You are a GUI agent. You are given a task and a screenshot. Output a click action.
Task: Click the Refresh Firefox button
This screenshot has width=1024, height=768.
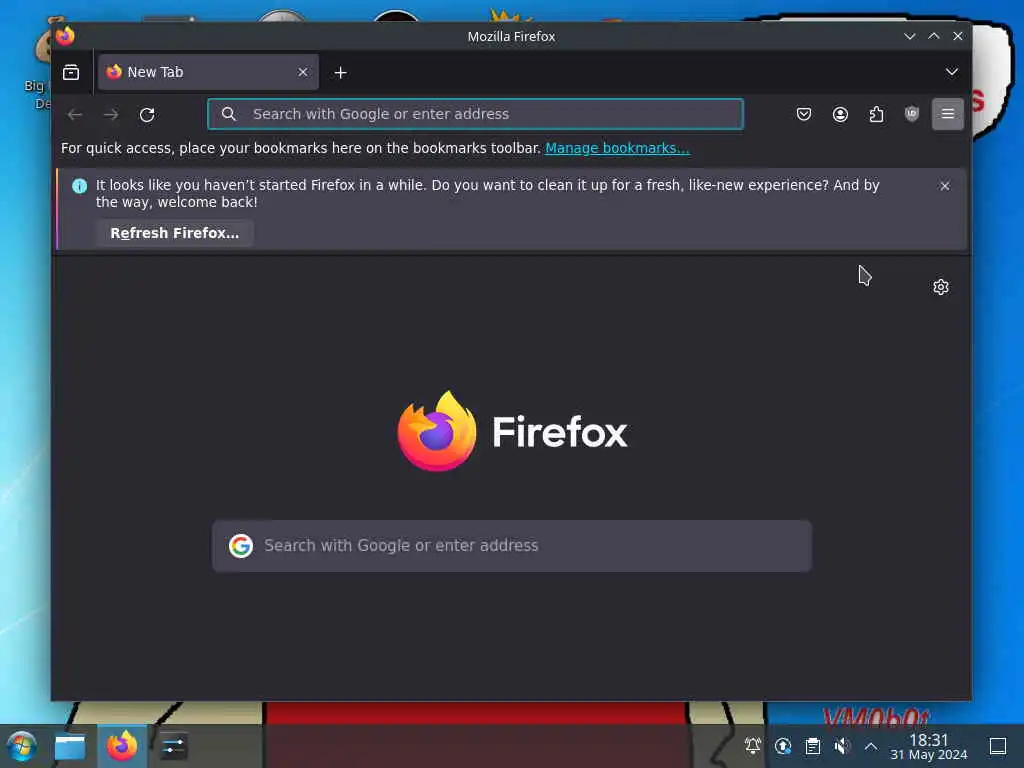[x=175, y=233]
